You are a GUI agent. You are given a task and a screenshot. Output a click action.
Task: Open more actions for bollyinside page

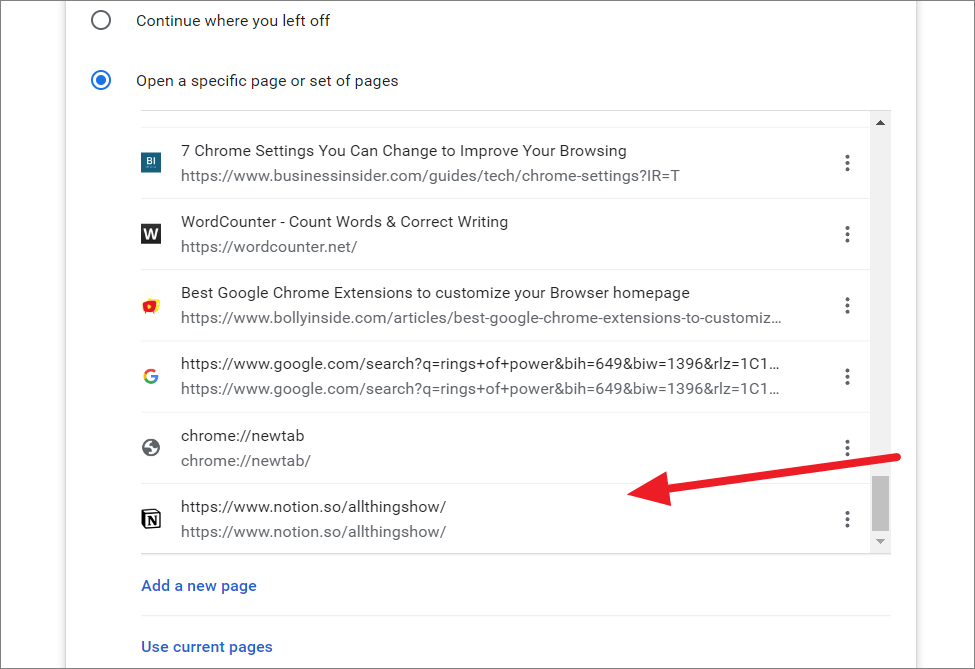click(847, 305)
